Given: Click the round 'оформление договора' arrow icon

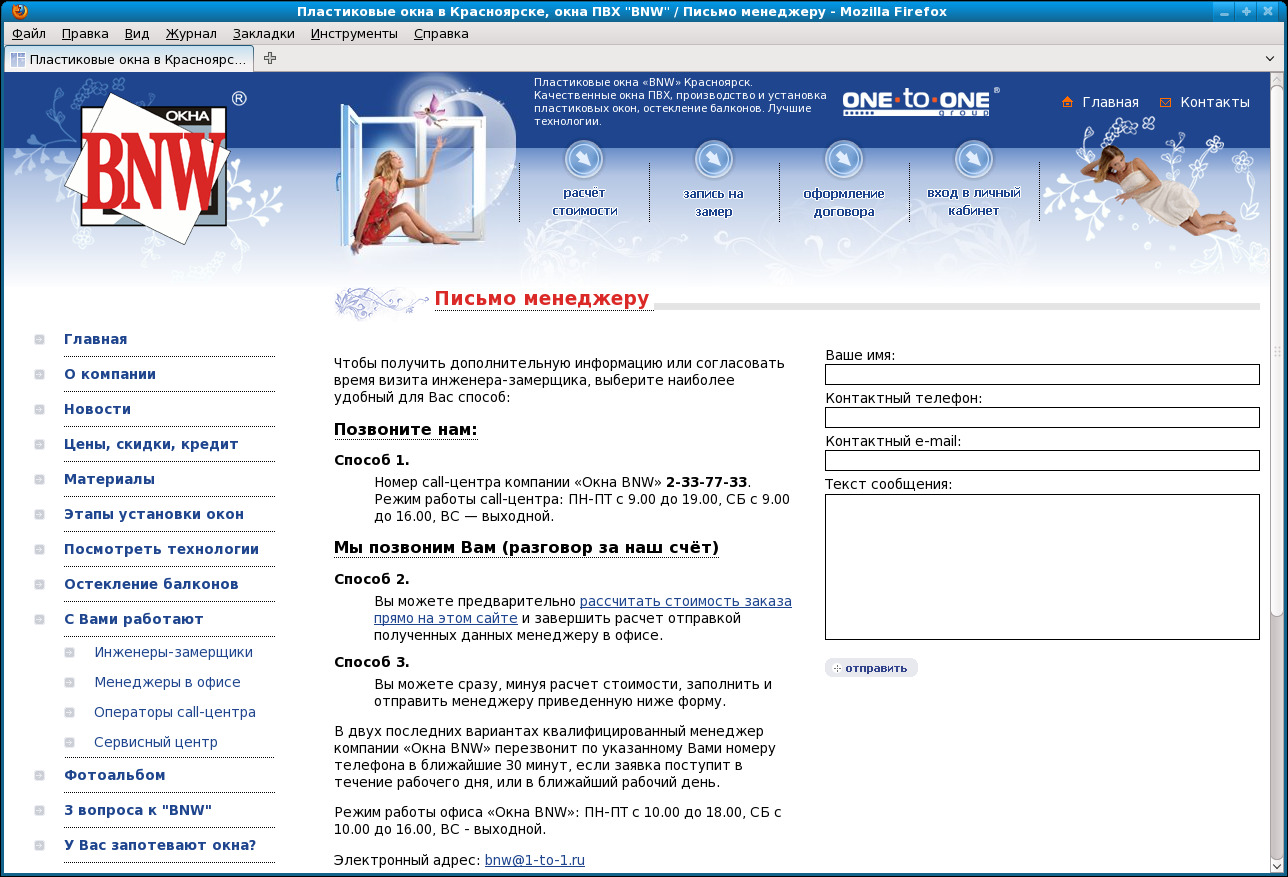Looking at the screenshot, I should tap(844, 159).
